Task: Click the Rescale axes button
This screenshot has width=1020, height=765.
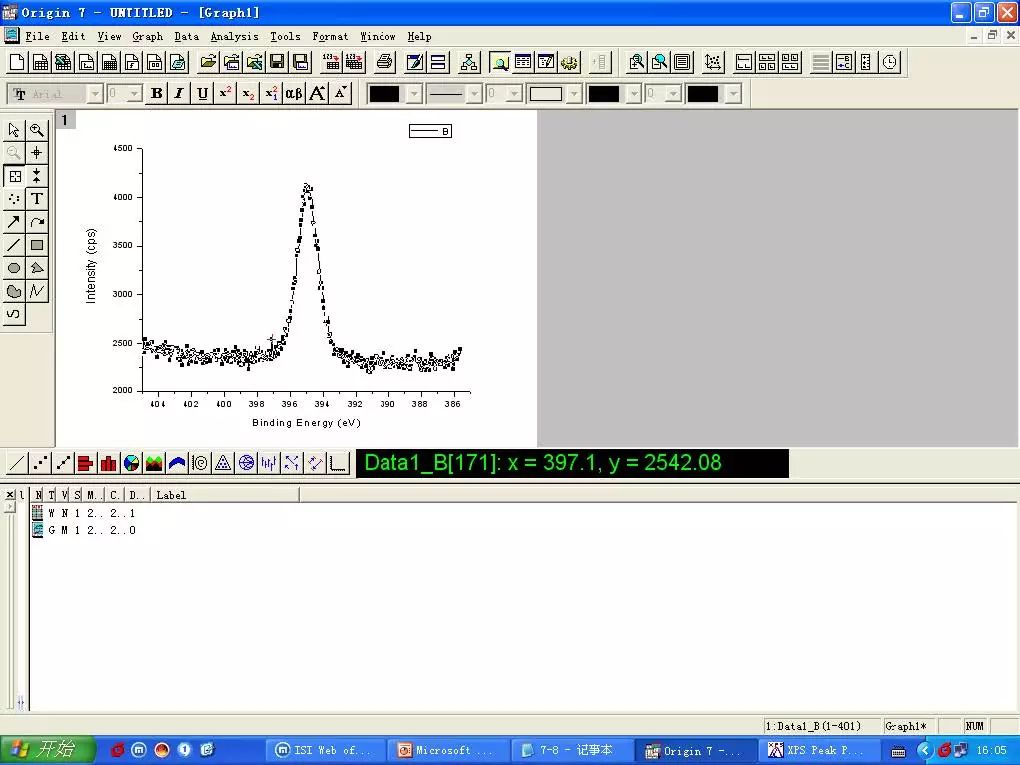Action: click(x=713, y=62)
